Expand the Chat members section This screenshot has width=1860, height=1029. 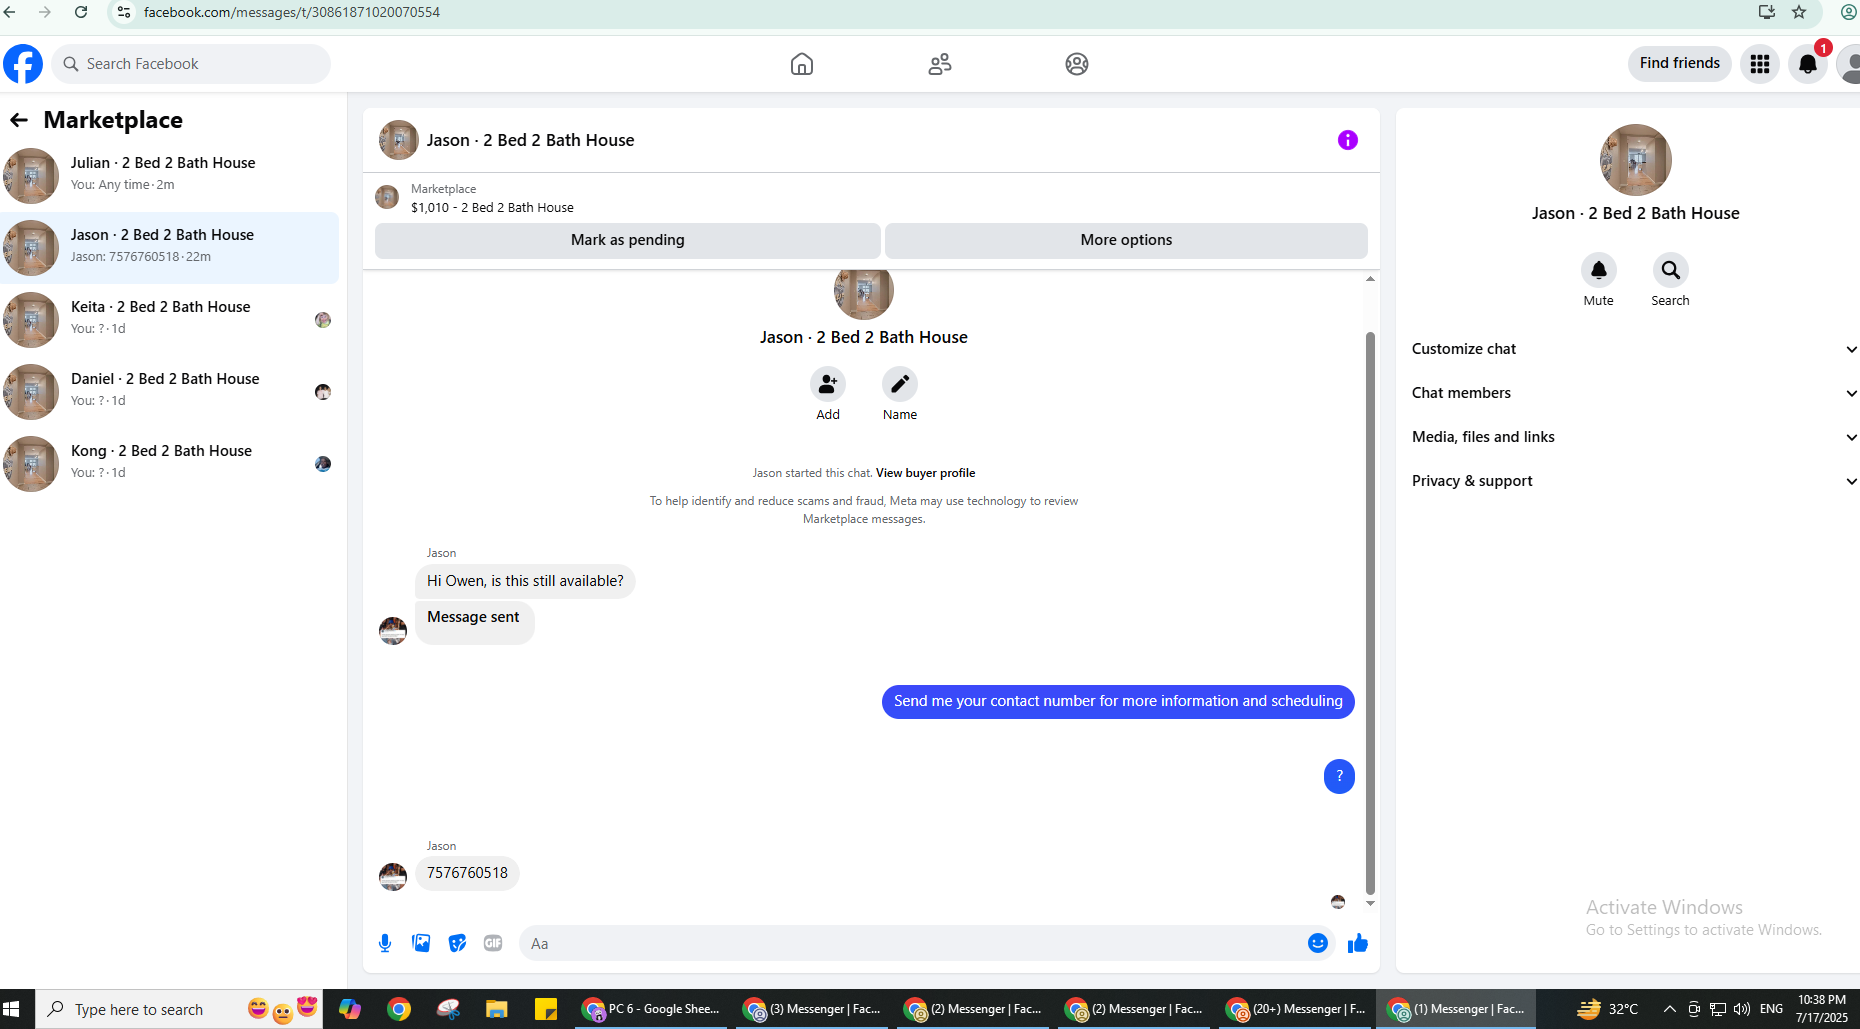pyautogui.click(x=1634, y=393)
